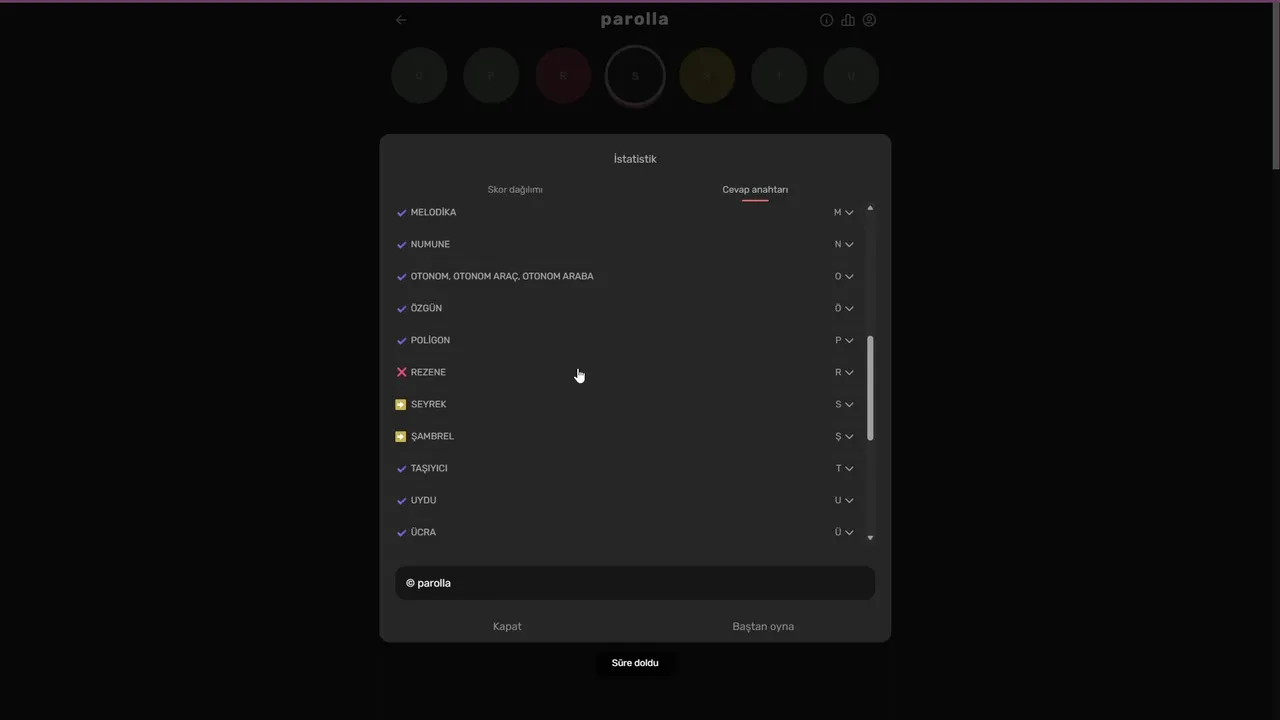Click the checkmark icon beside MELODİKA
Viewport: 1280px width, 720px height.
pos(402,213)
